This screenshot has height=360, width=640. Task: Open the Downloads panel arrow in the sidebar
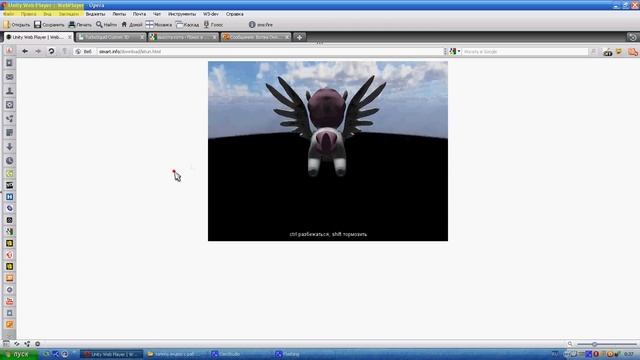[9, 147]
